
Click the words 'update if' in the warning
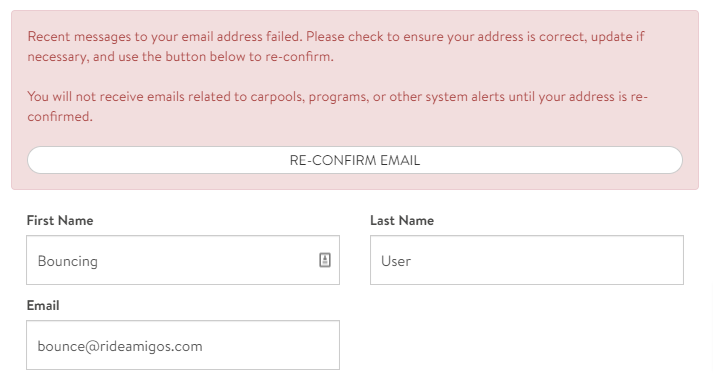(x=618, y=36)
